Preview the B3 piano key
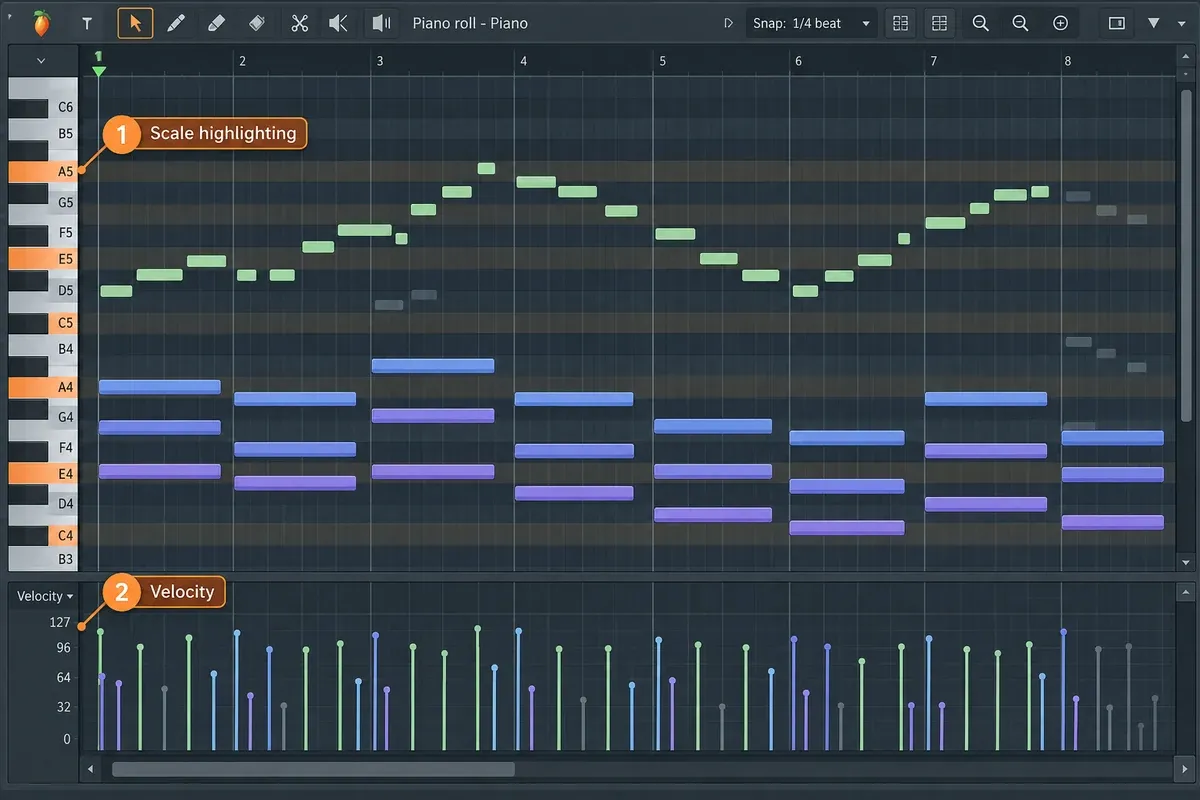This screenshot has height=800, width=1200. tap(43, 559)
